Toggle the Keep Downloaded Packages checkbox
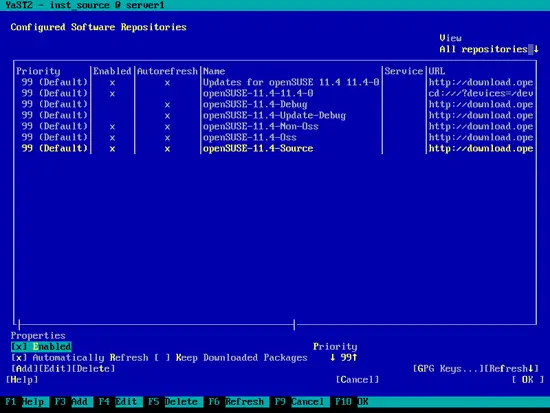The height and width of the screenshot is (413, 550). [231, 358]
